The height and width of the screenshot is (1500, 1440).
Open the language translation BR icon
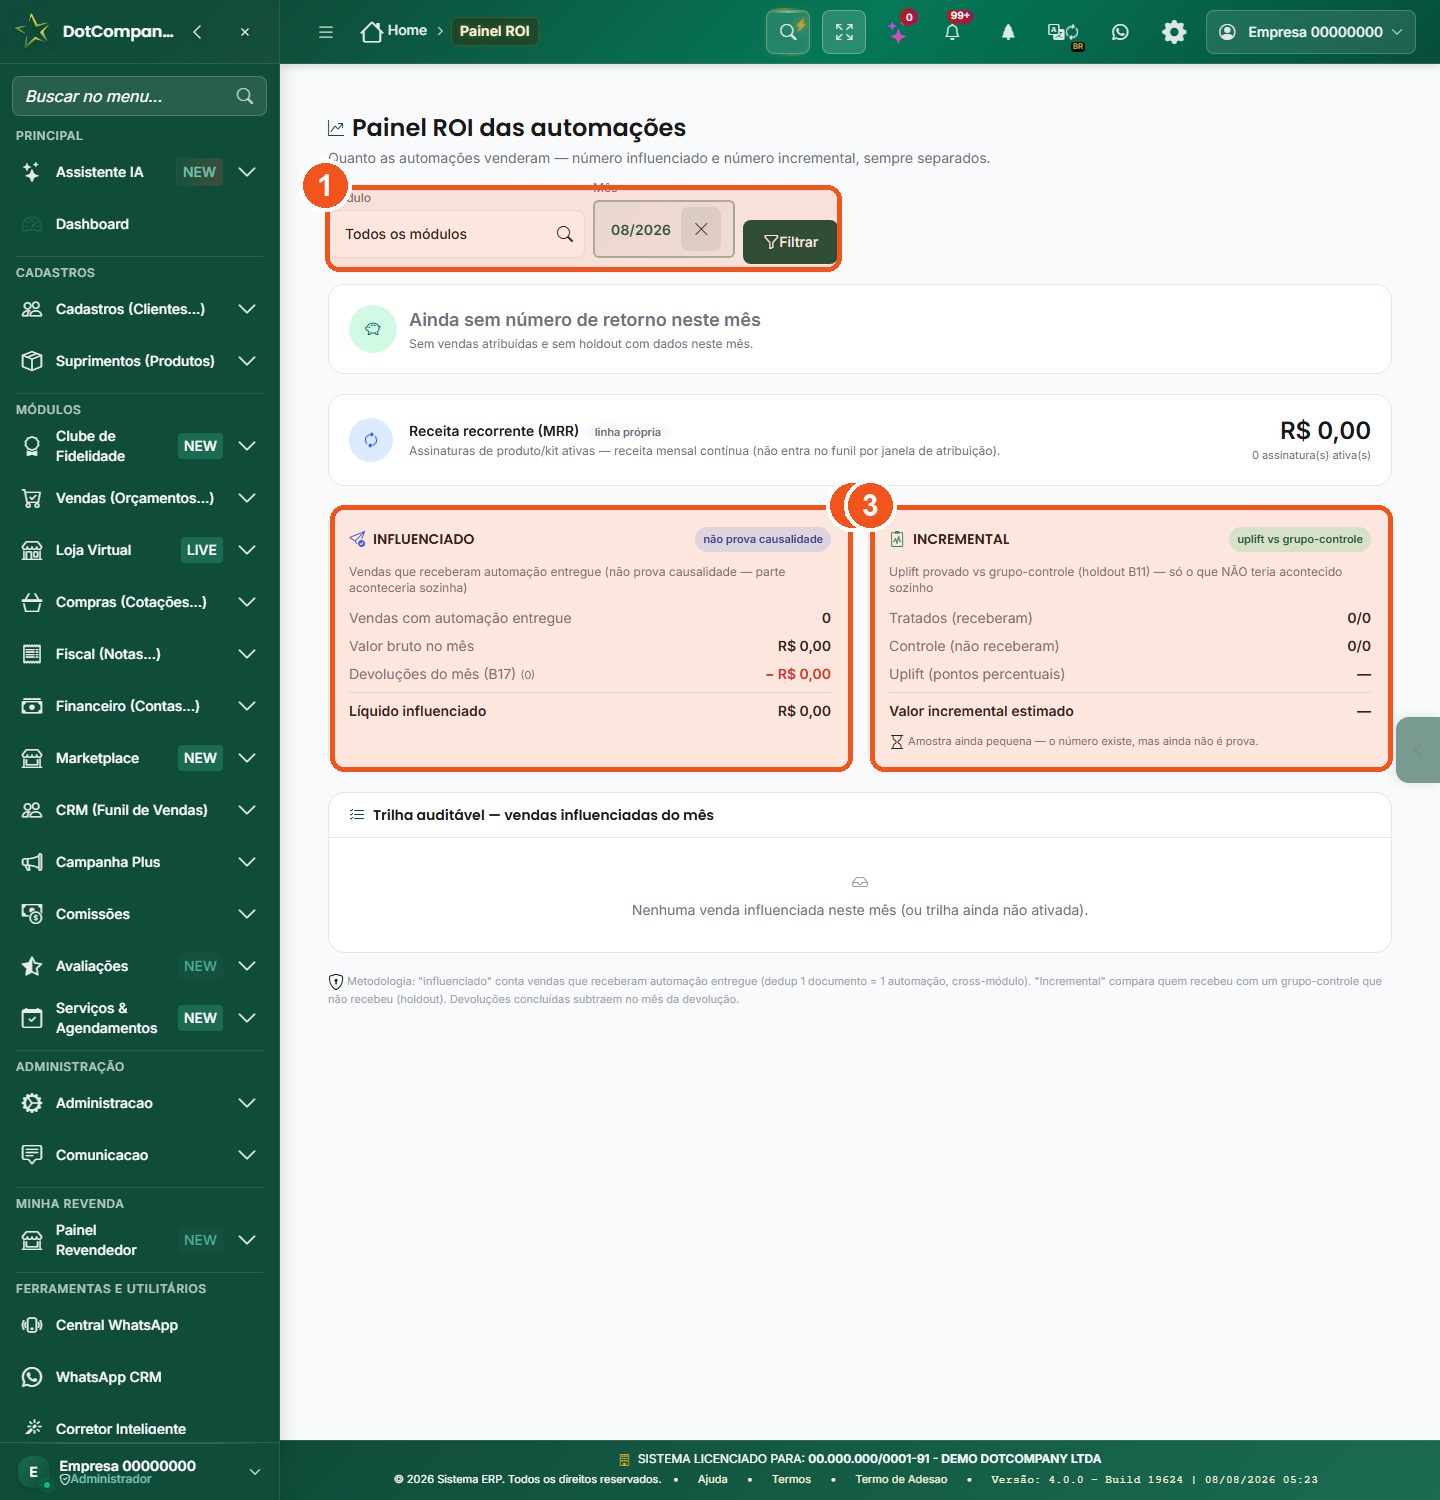click(x=1063, y=33)
